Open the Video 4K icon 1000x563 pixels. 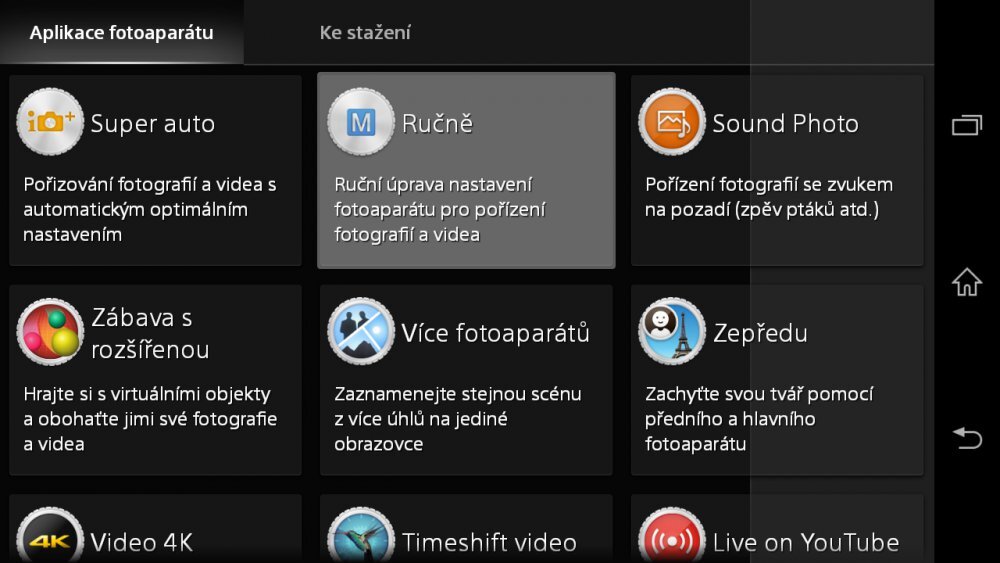click(50, 540)
